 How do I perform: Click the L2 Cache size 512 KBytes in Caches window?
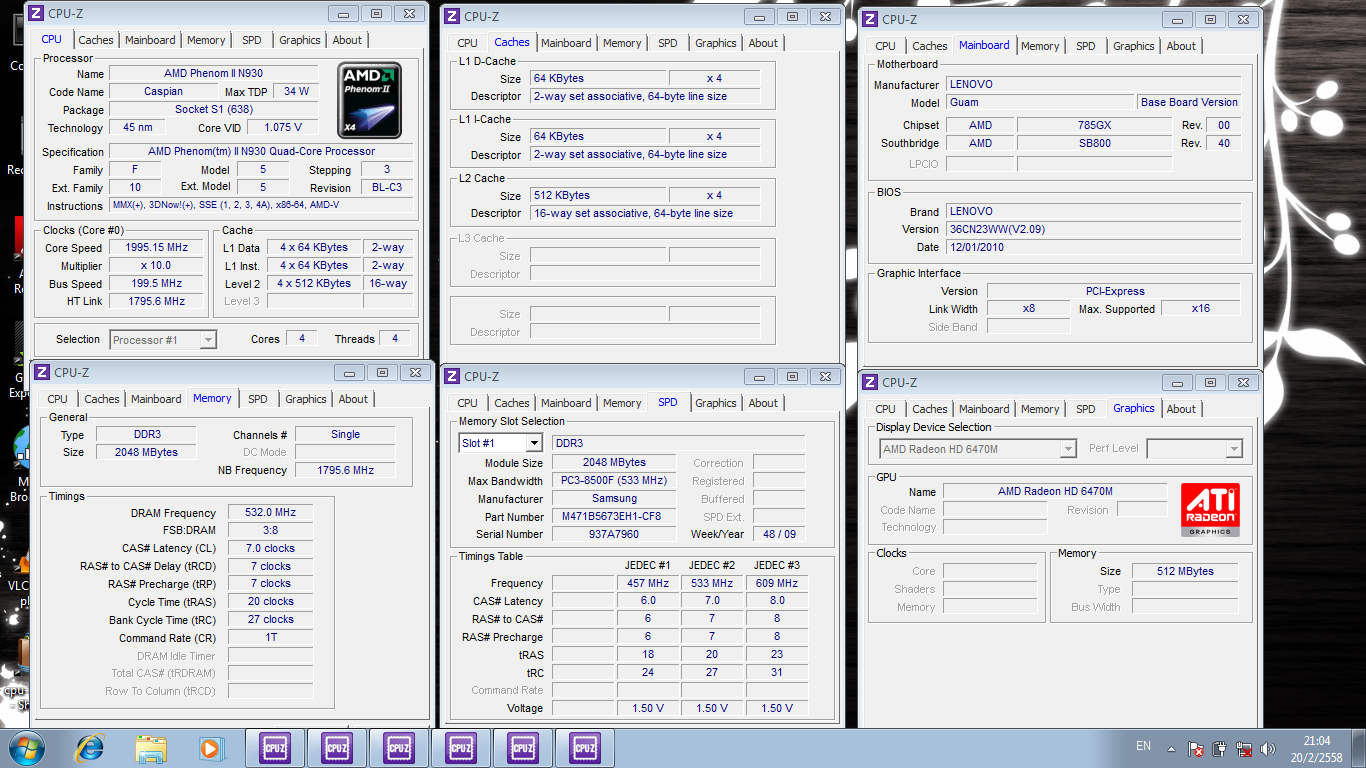598,196
